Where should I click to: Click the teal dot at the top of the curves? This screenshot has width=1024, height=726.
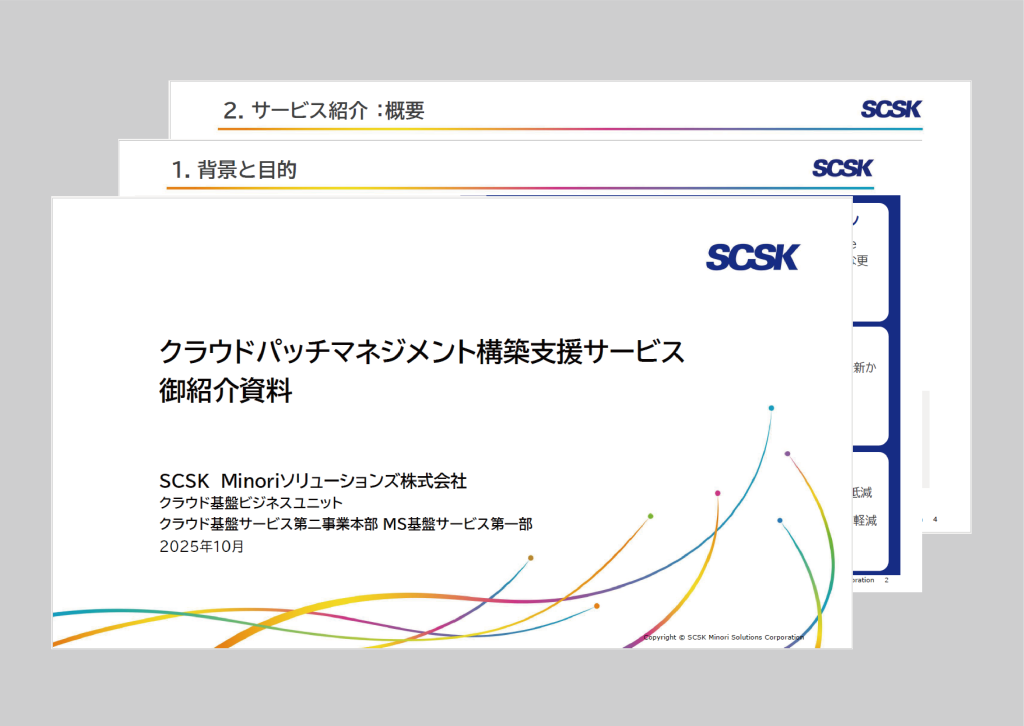click(x=771, y=408)
